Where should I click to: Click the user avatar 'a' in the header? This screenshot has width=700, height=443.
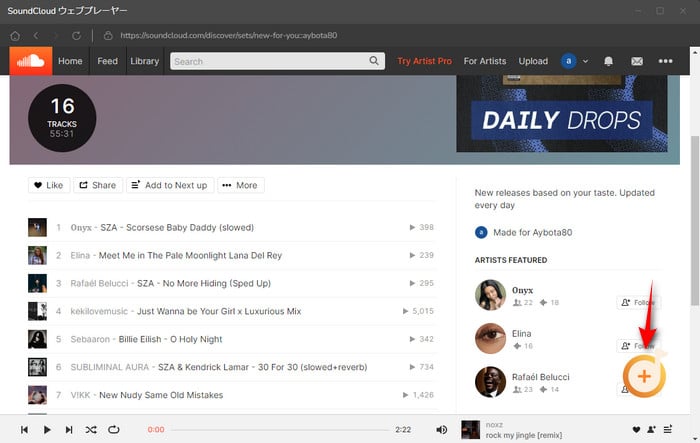(568, 61)
